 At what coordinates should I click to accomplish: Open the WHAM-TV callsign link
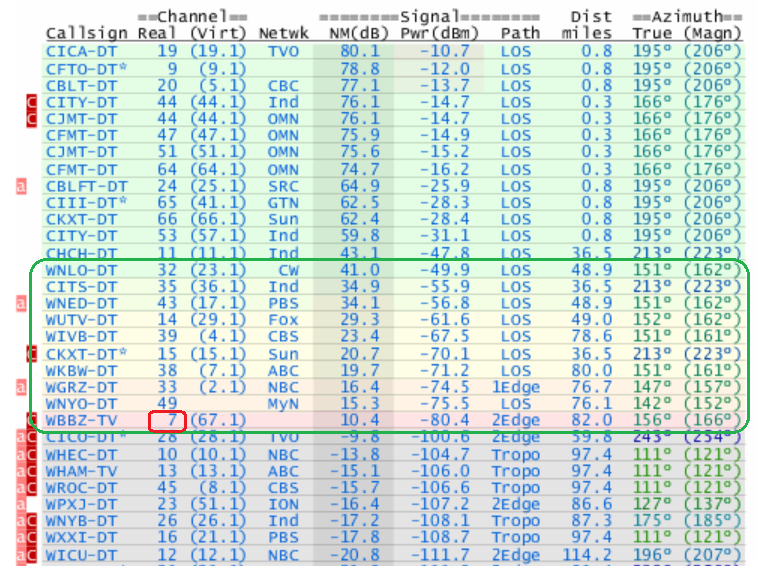(81, 471)
